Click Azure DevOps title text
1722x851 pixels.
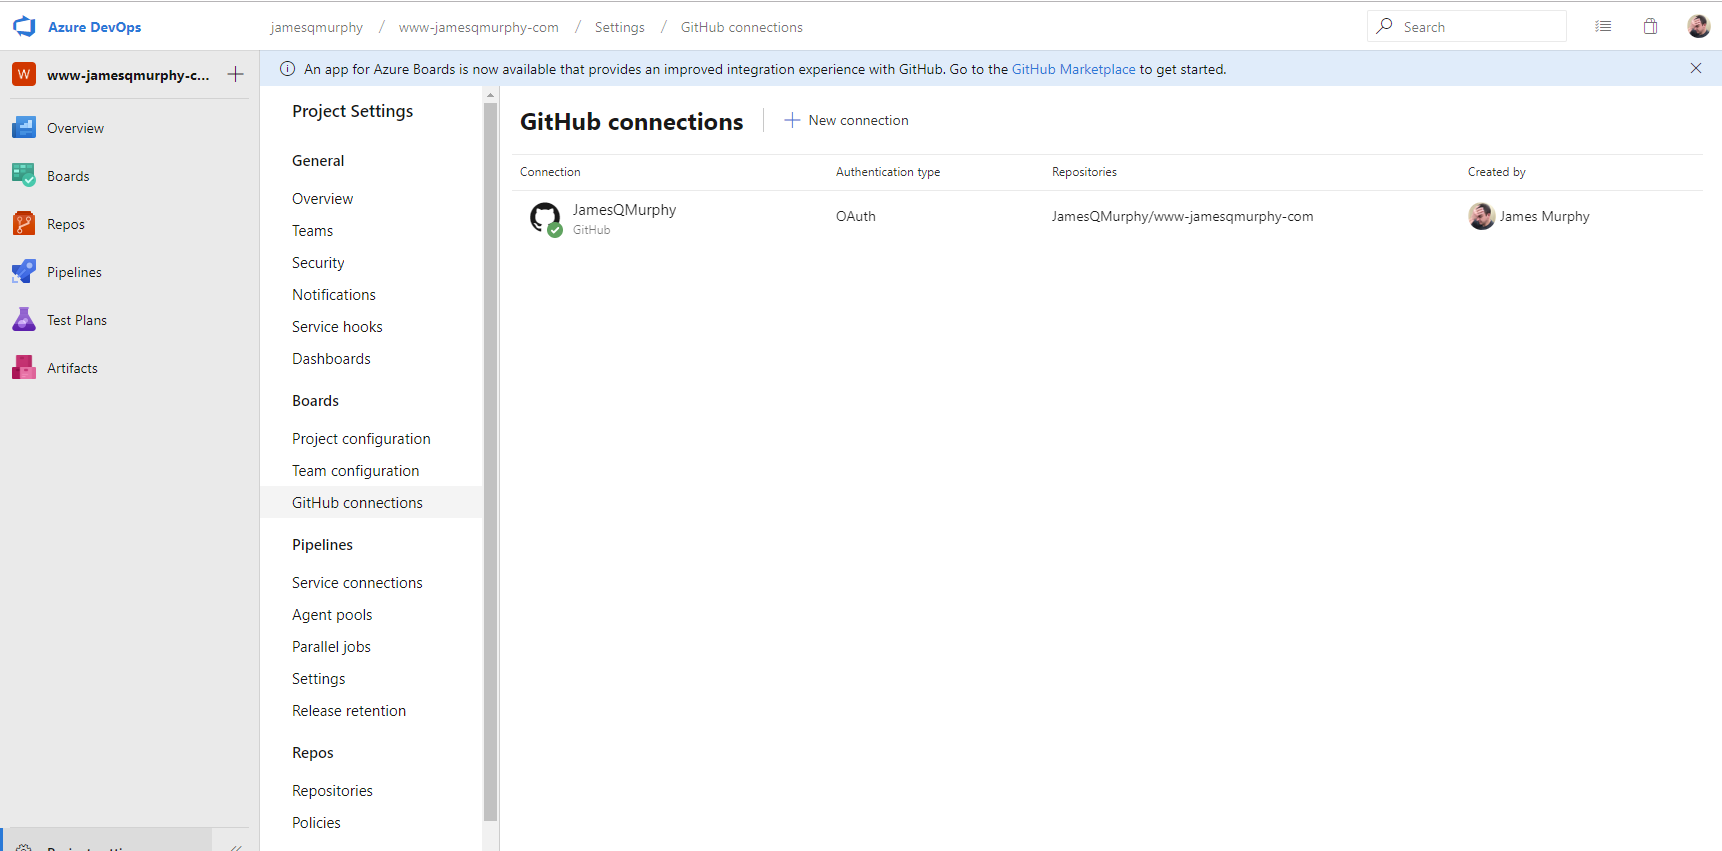pos(94,27)
